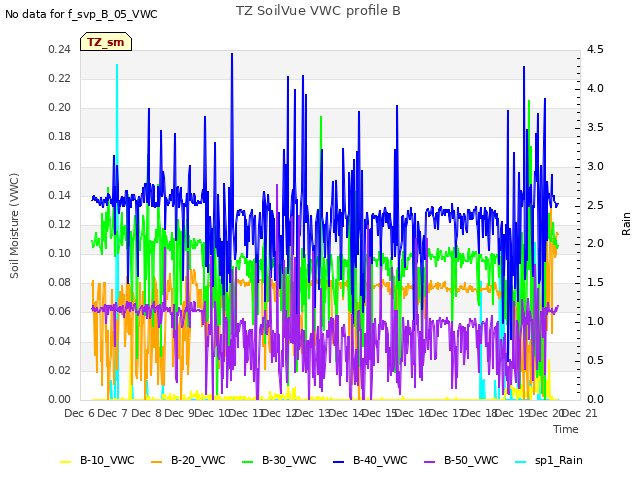Click the TZ_sm label box
Image resolution: width=640 pixels, height=480 pixels.
point(106,42)
